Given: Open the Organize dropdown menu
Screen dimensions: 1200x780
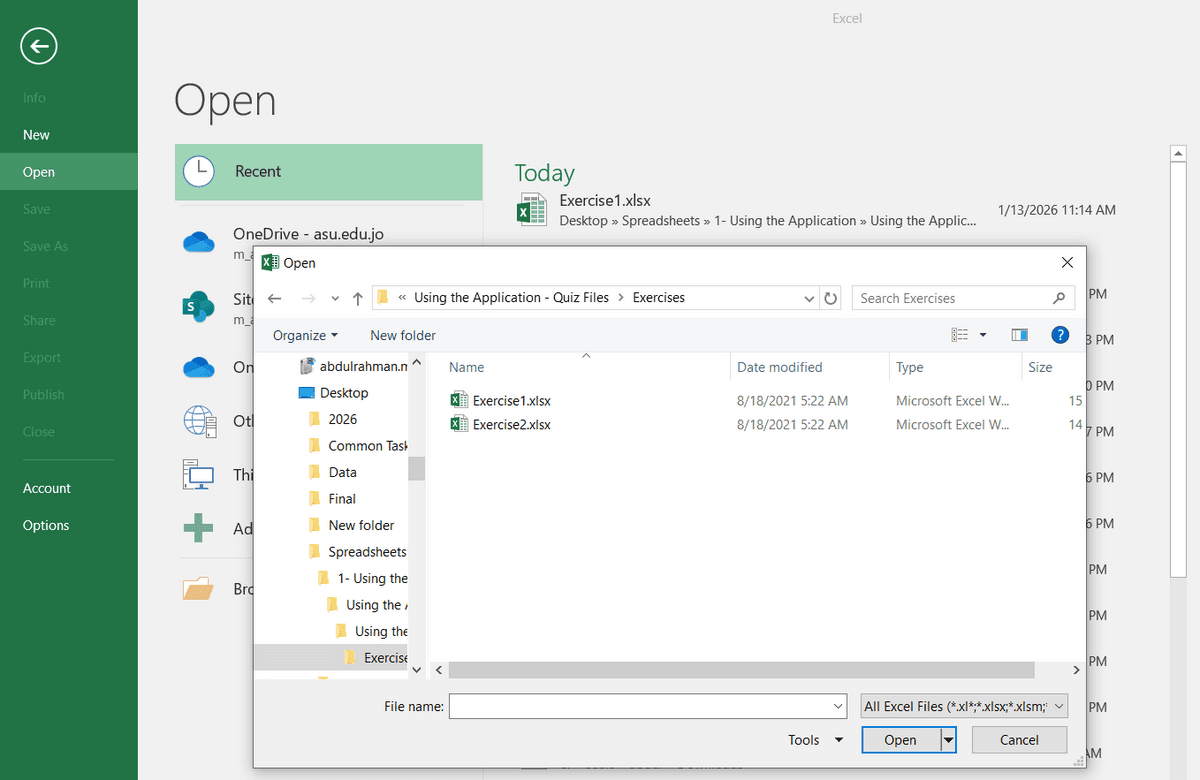Looking at the screenshot, I should click(x=305, y=335).
